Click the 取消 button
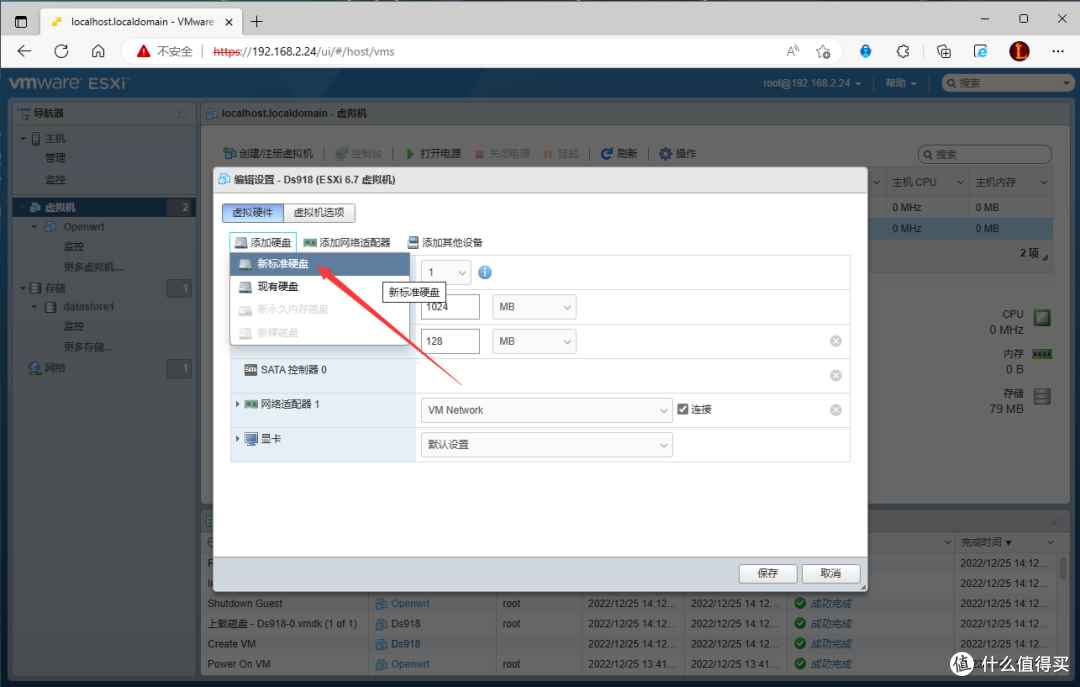 click(x=830, y=574)
